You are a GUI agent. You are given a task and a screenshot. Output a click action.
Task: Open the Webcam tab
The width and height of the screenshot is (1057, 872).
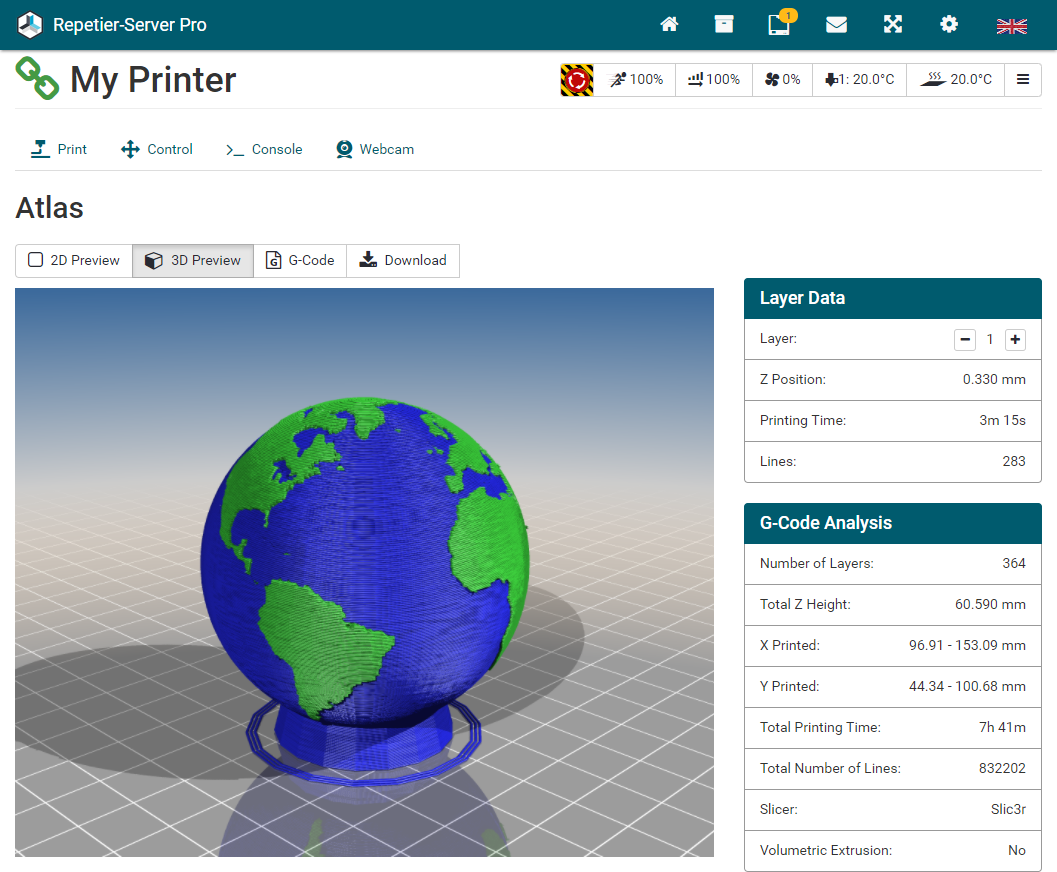(375, 150)
